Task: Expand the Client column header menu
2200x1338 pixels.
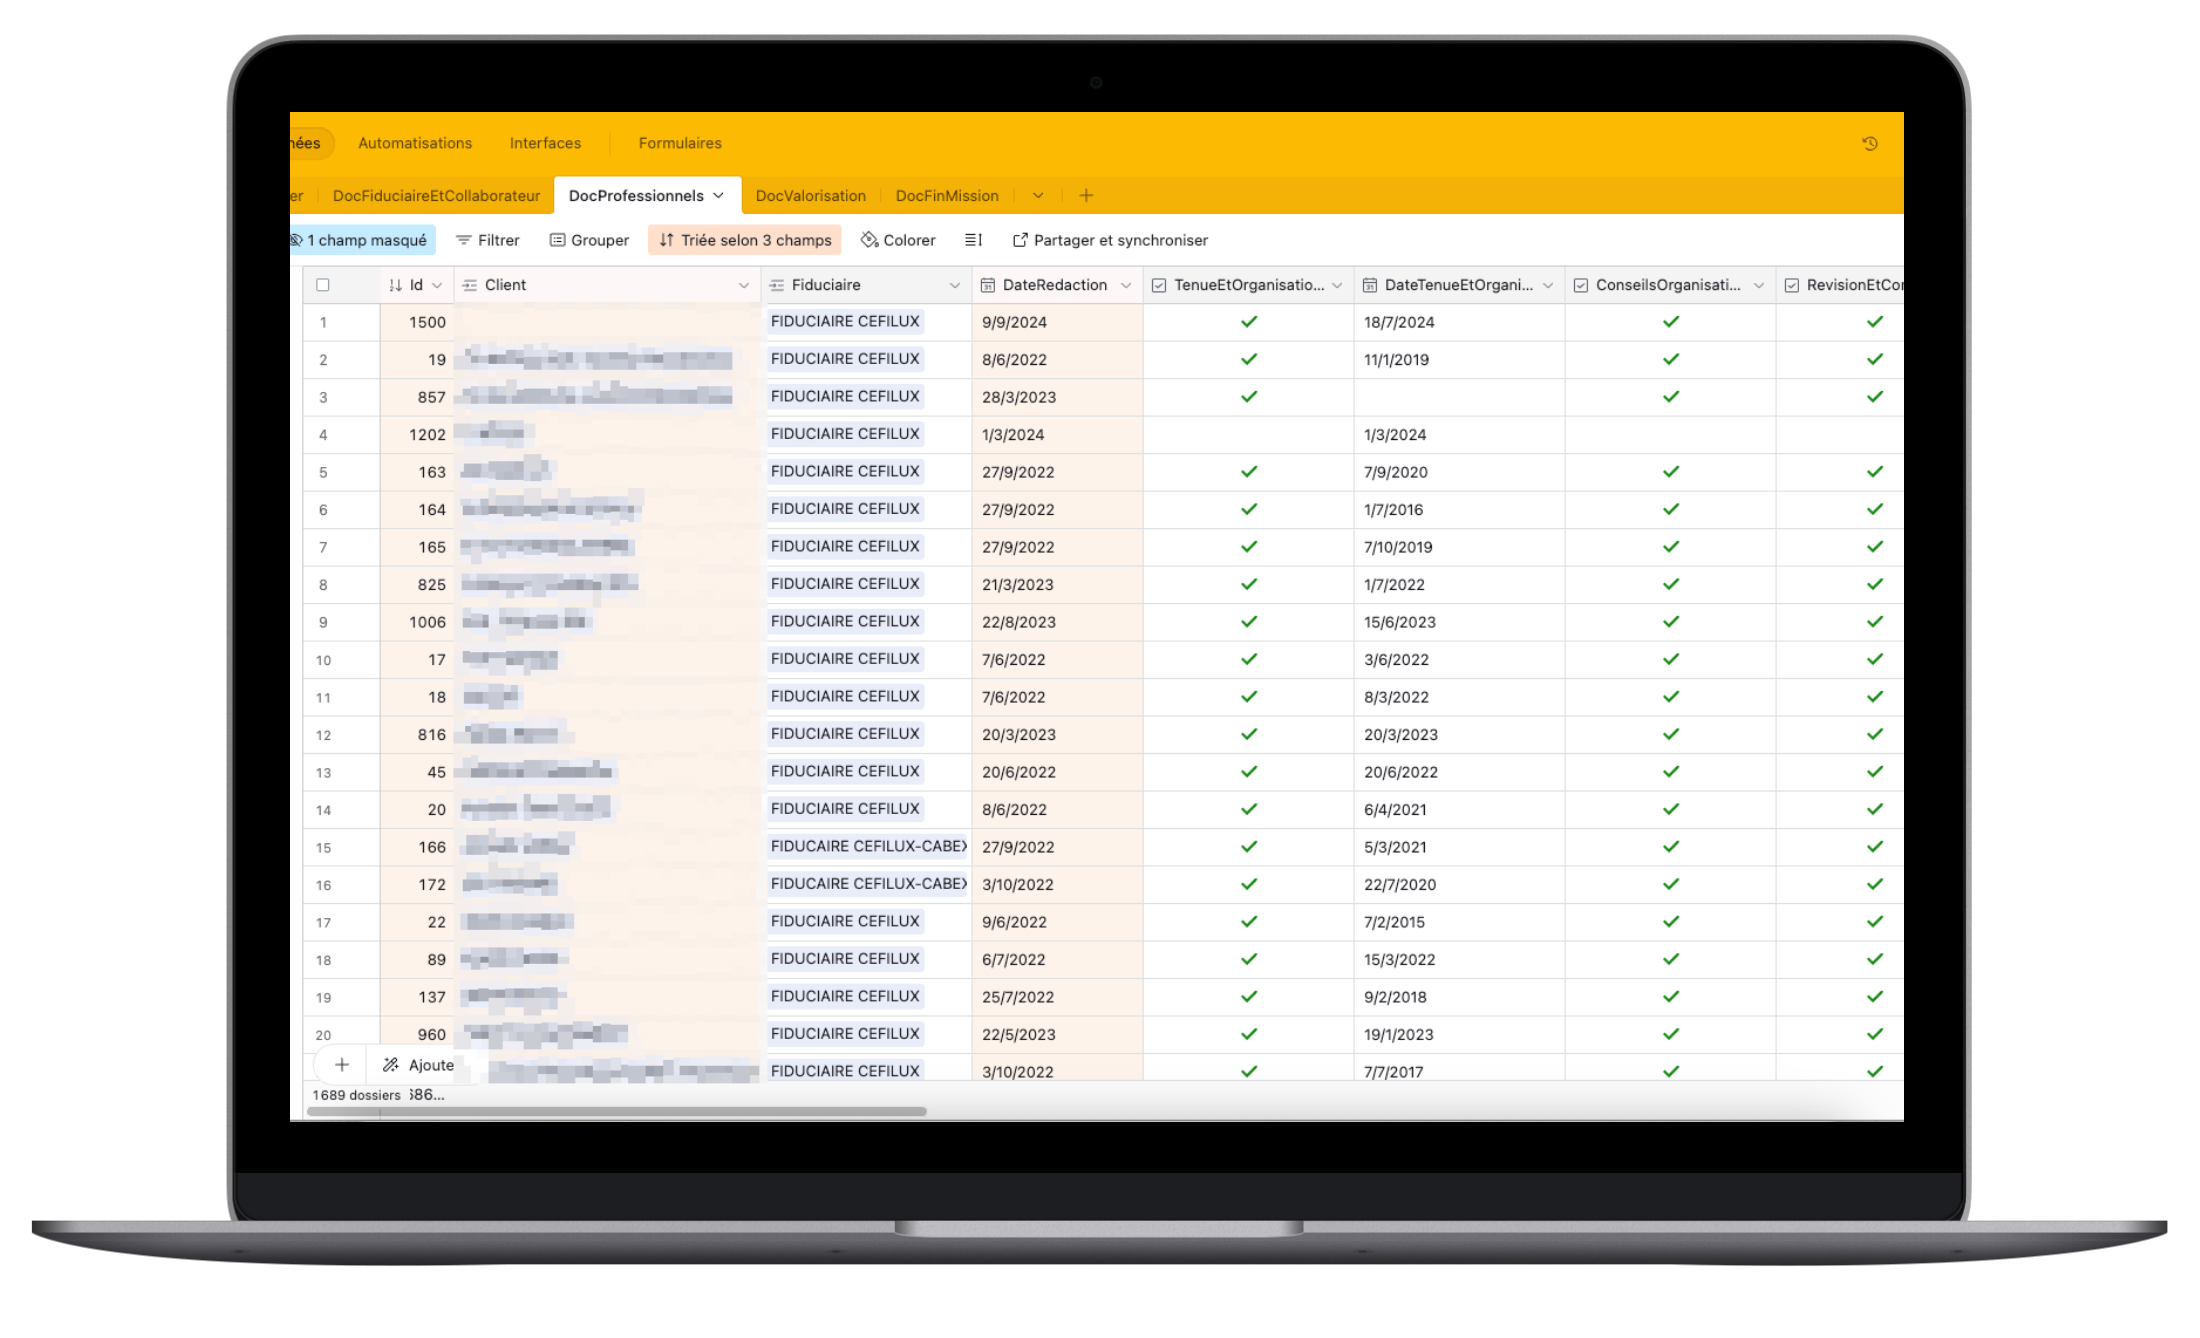Action: click(x=743, y=286)
